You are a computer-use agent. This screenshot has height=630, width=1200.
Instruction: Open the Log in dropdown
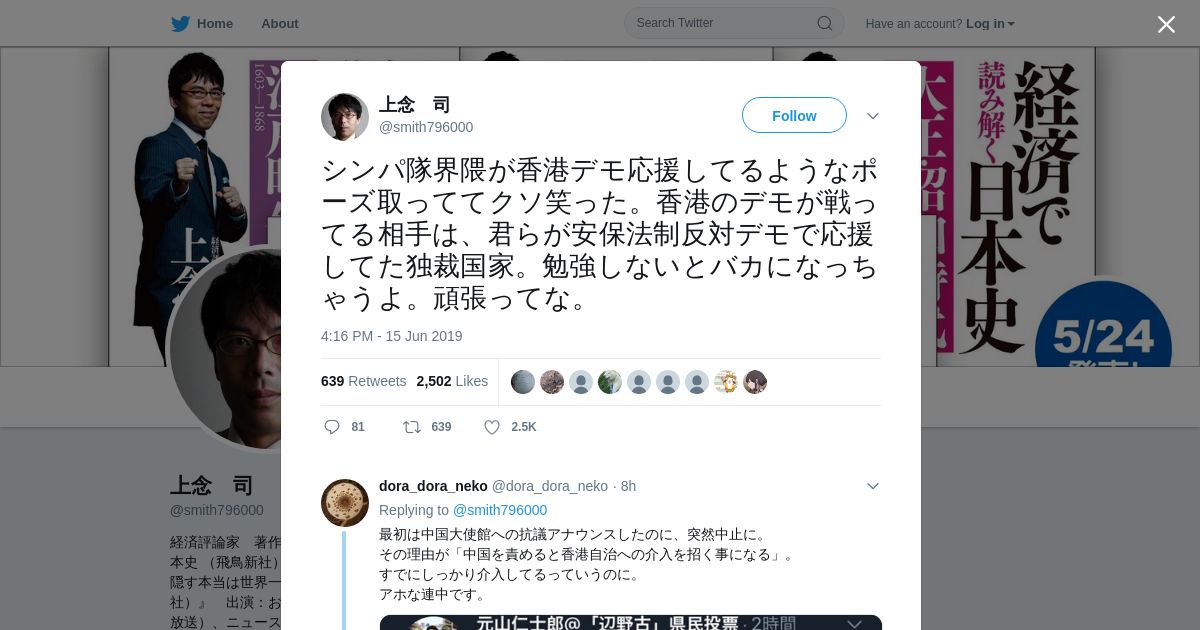tap(990, 24)
